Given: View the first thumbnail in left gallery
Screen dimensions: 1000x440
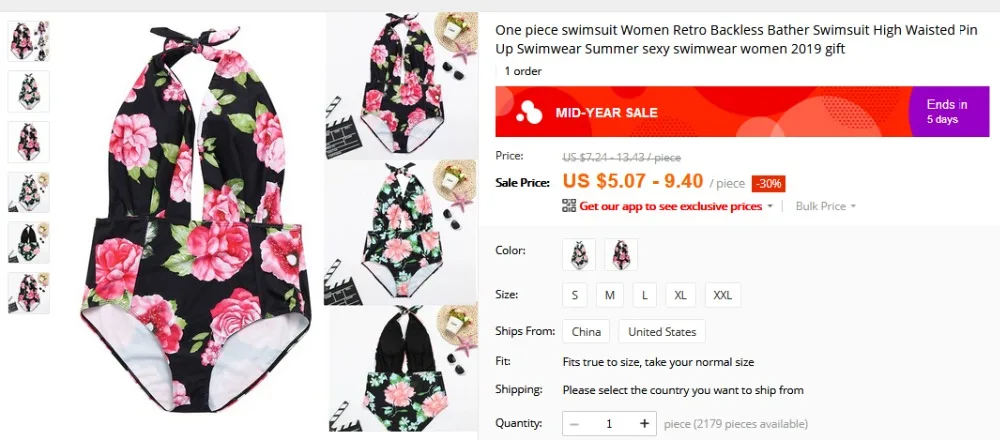Looking at the screenshot, I should pyautogui.click(x=29, y=41).
